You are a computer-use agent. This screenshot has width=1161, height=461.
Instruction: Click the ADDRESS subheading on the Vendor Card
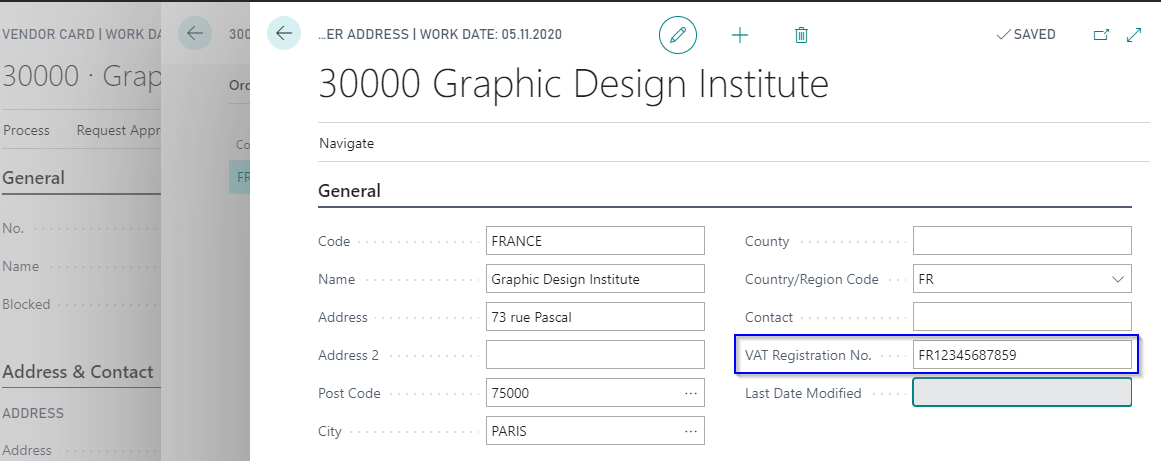33,413
